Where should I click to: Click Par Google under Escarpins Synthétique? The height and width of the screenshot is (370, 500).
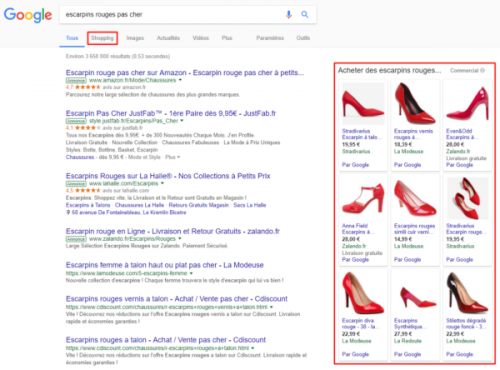click(407, 354)
